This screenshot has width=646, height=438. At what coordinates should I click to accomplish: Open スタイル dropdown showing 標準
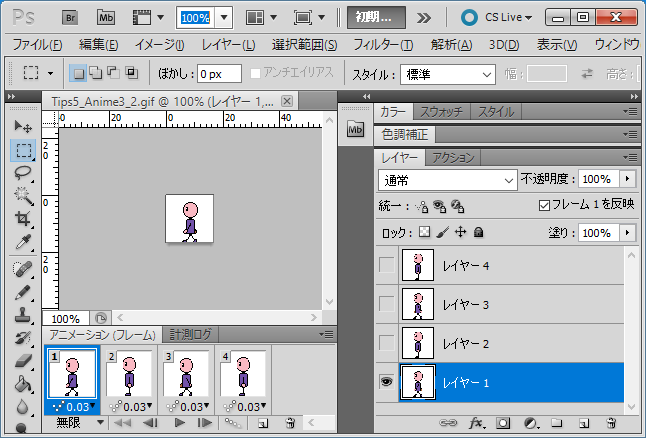447,75
